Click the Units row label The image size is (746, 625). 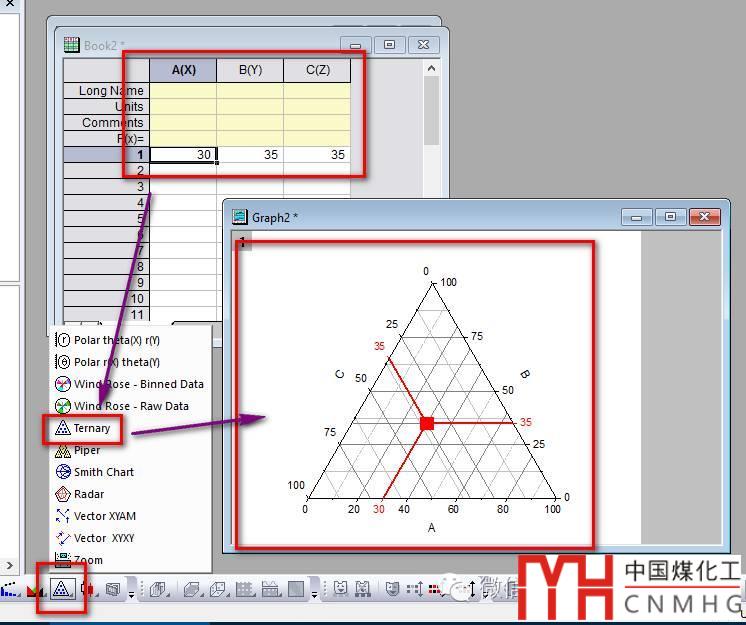107,107
